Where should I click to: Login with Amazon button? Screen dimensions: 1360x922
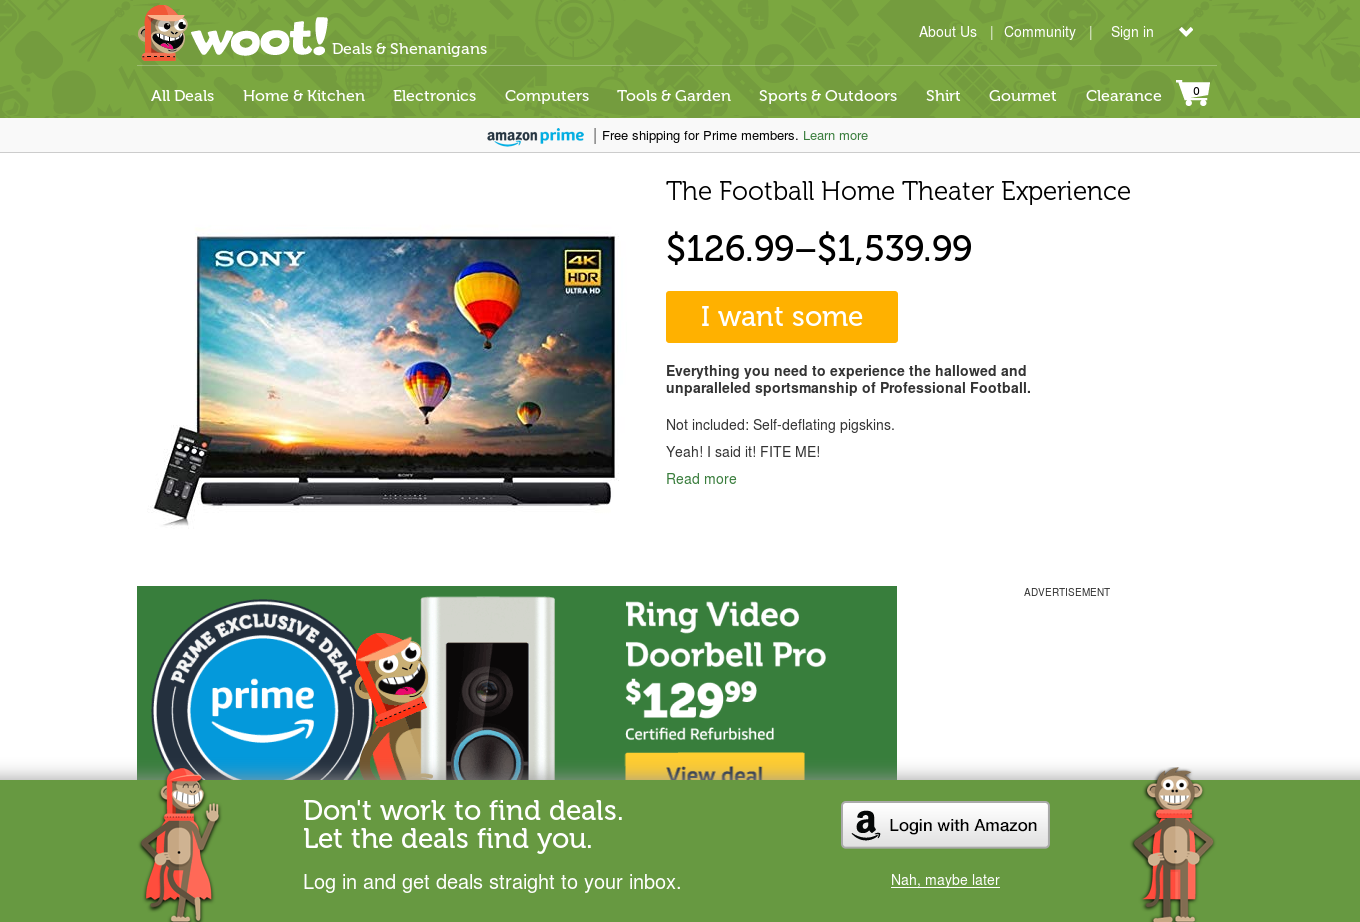945,825
